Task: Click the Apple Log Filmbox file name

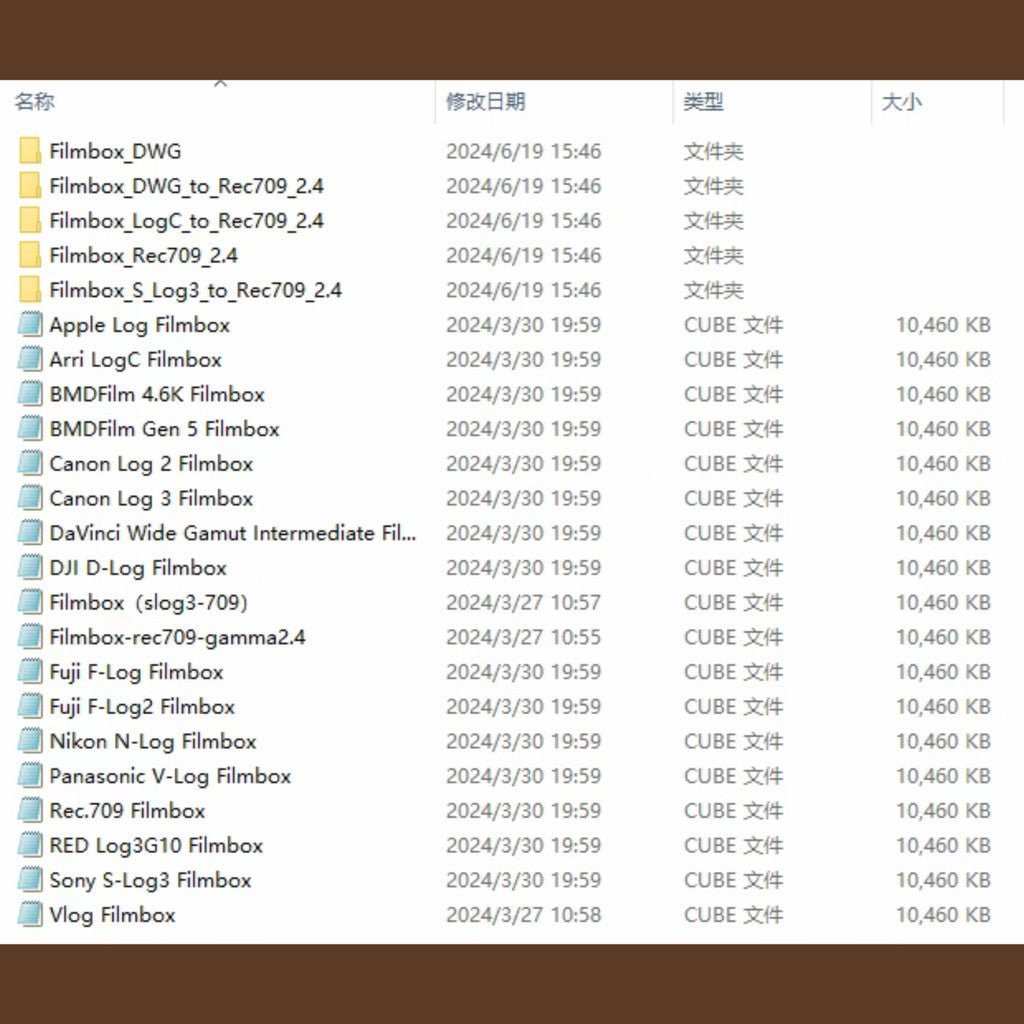Action: coord(140,325)
